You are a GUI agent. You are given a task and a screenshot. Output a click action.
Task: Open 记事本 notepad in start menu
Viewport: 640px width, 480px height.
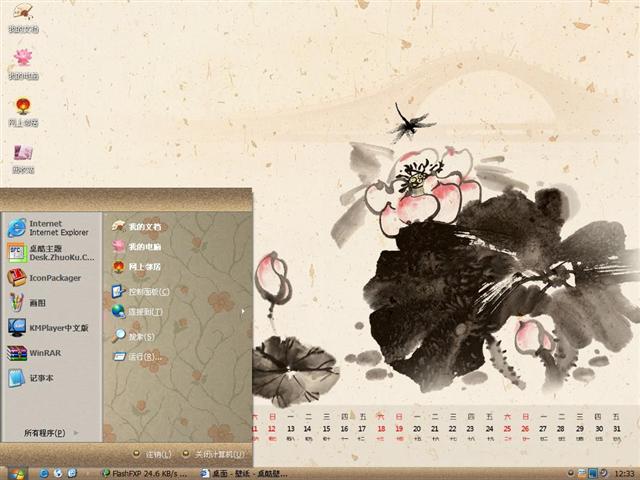click(31, 378)
